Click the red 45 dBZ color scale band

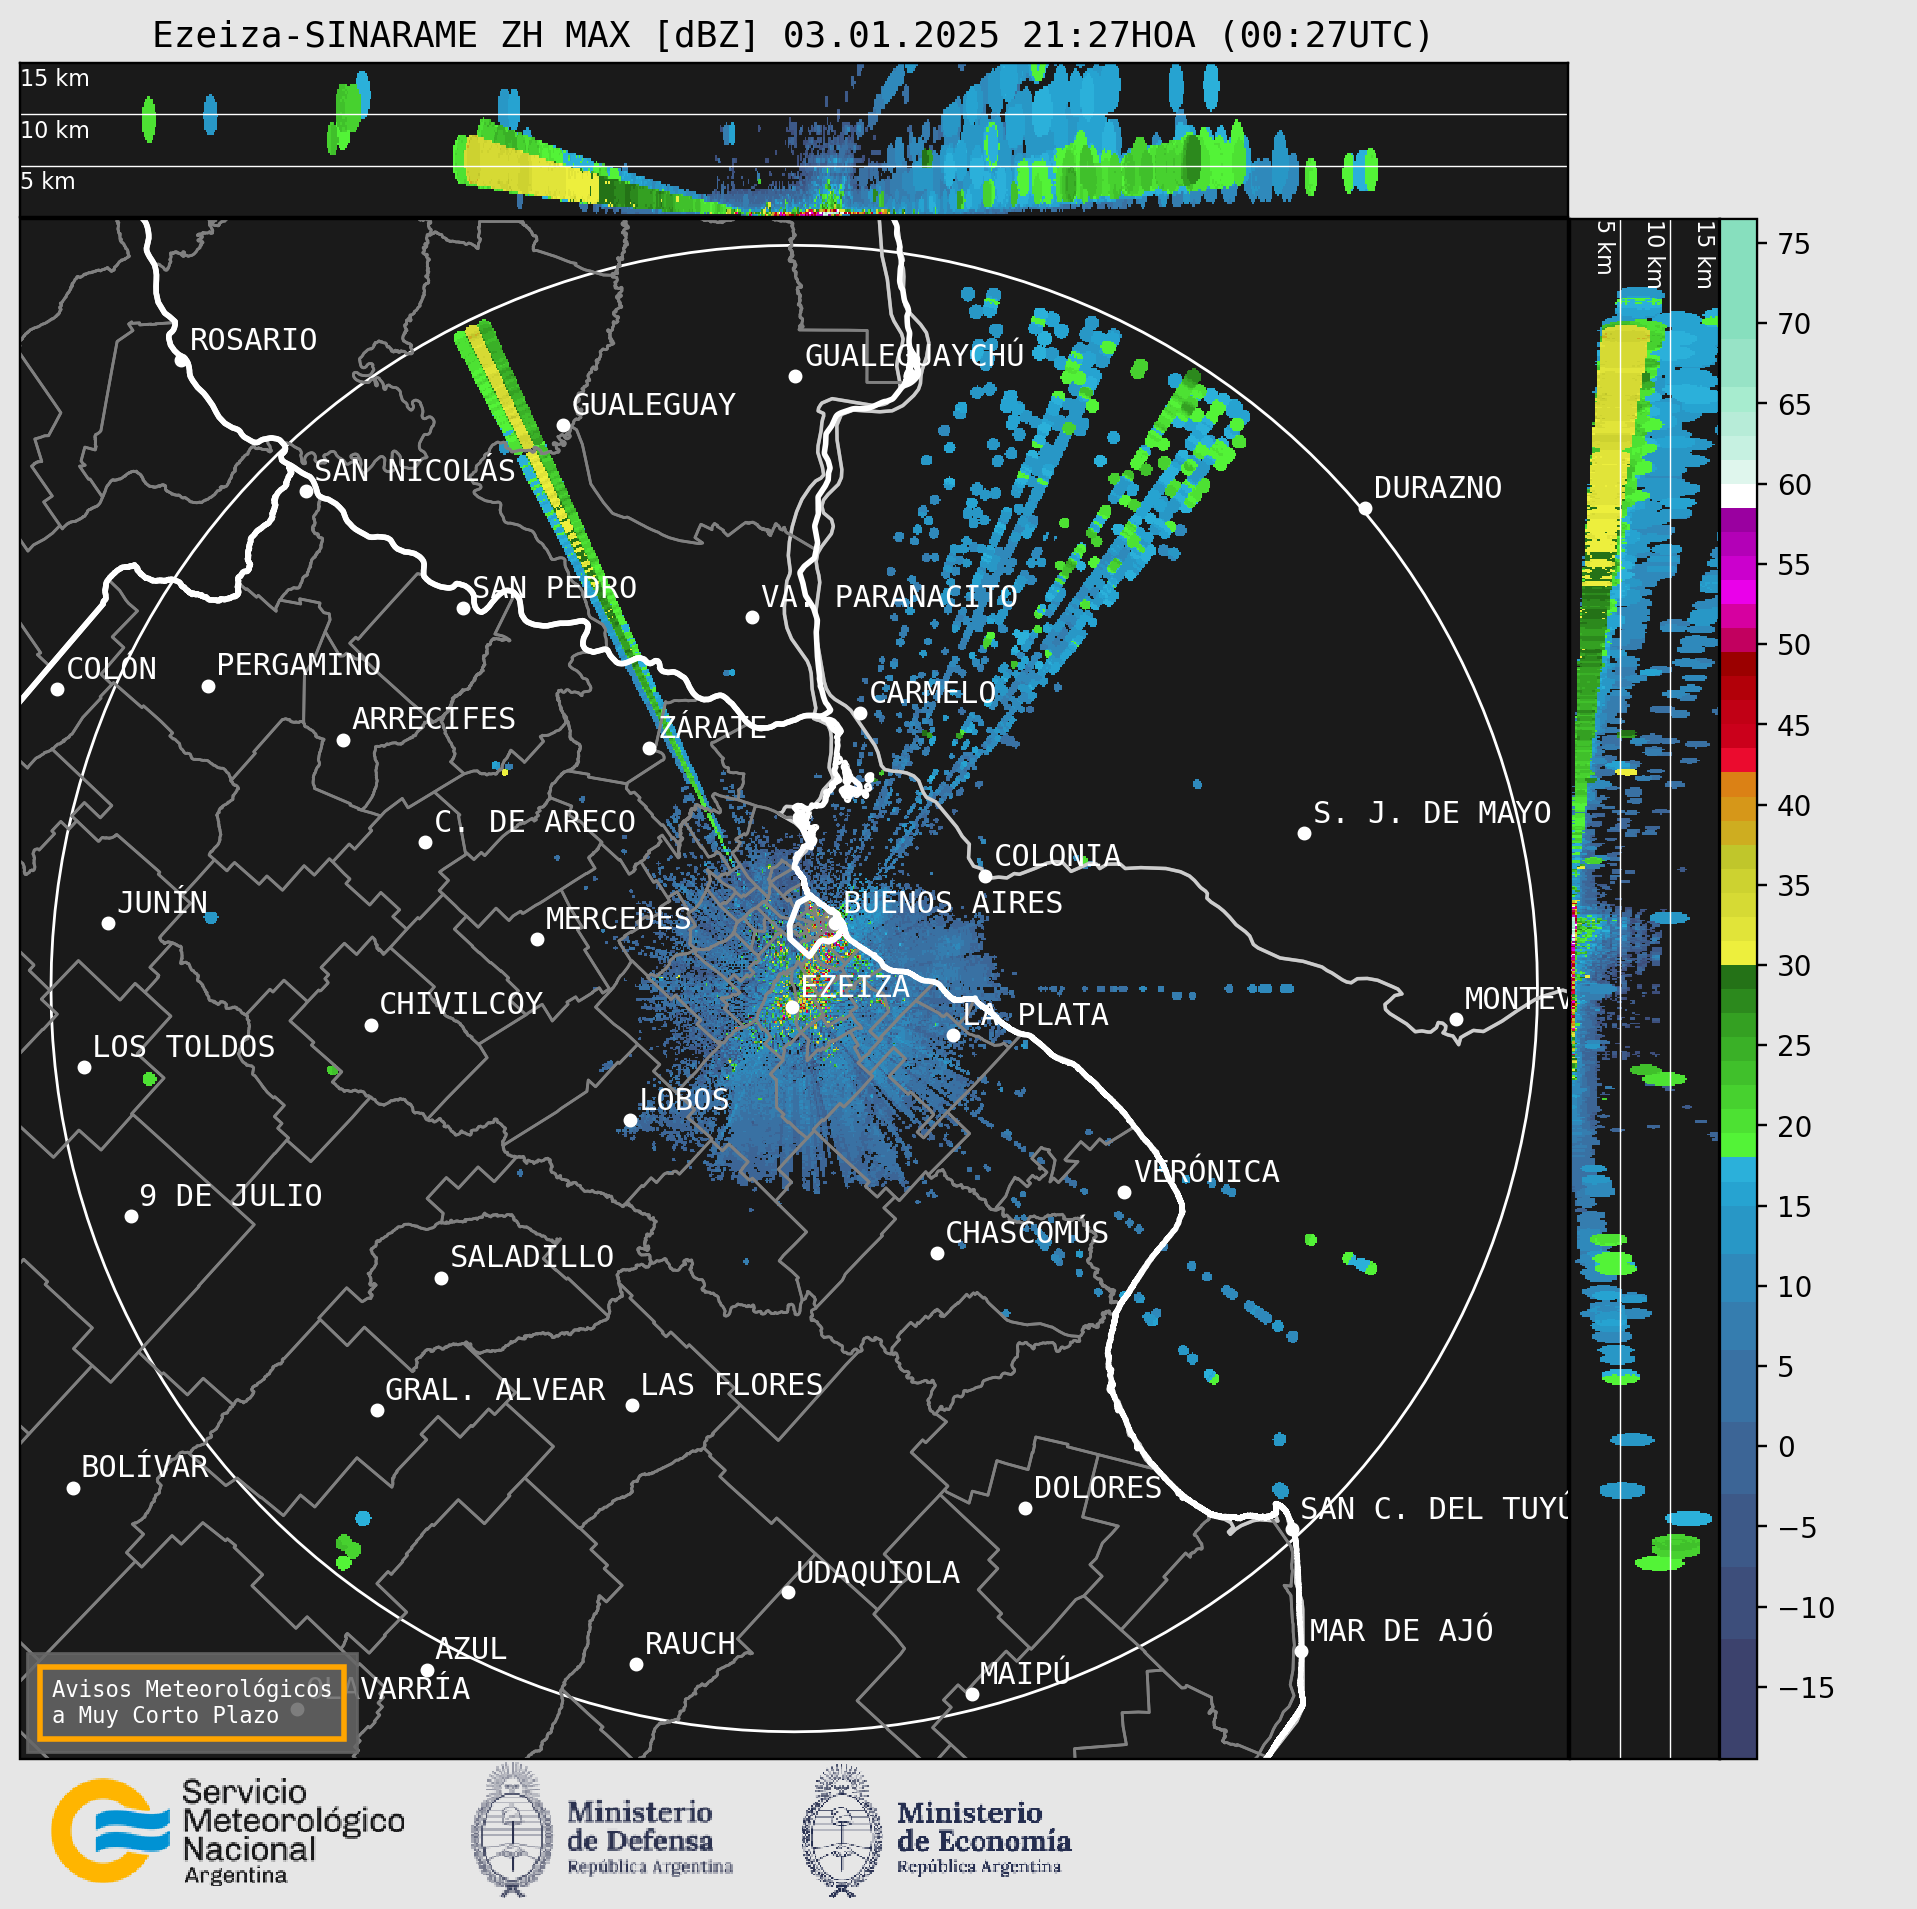click(x=1738, y=736)
